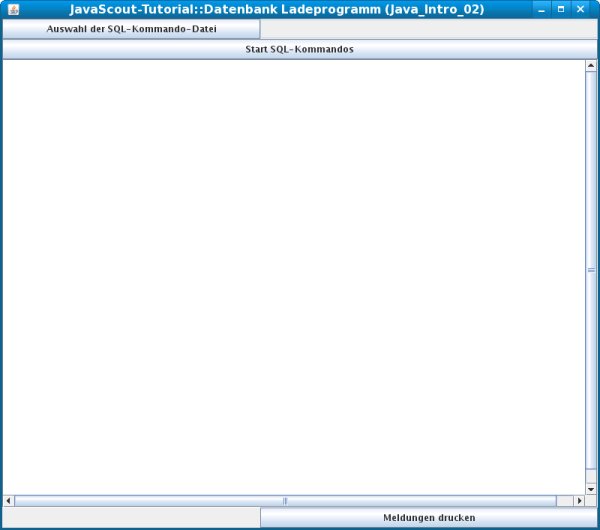This screenshot has width=600, height=530.
Task: Click the empty field beside the Auswahl button
Action: [428, 29]
